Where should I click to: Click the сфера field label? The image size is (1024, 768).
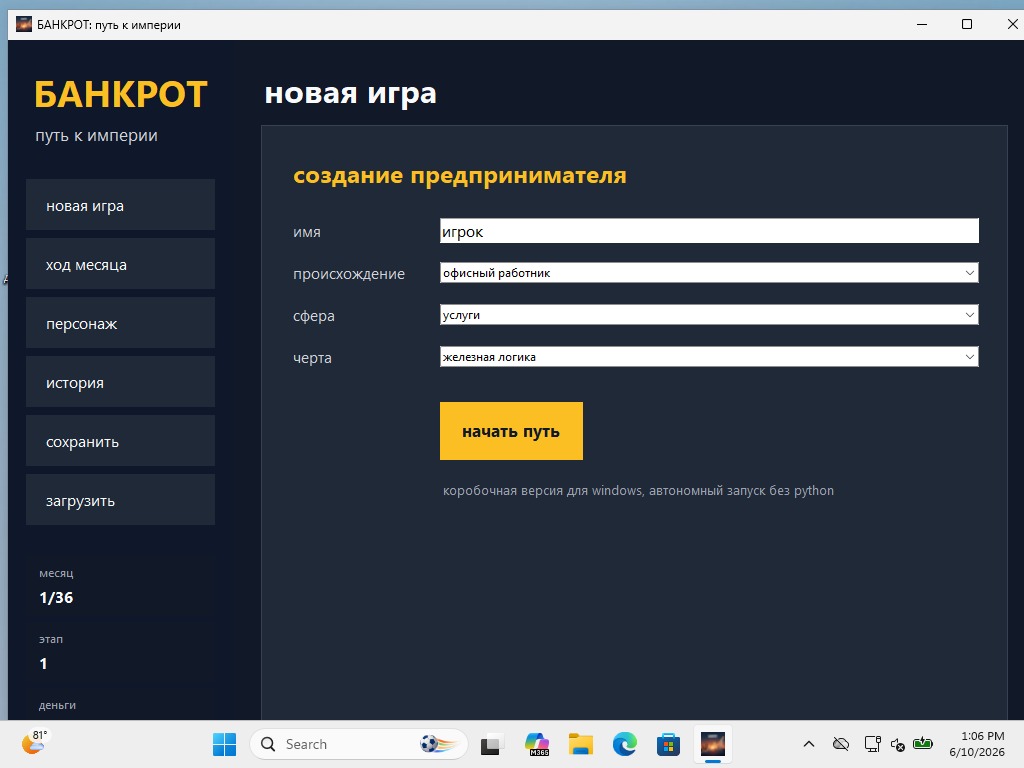313,315
